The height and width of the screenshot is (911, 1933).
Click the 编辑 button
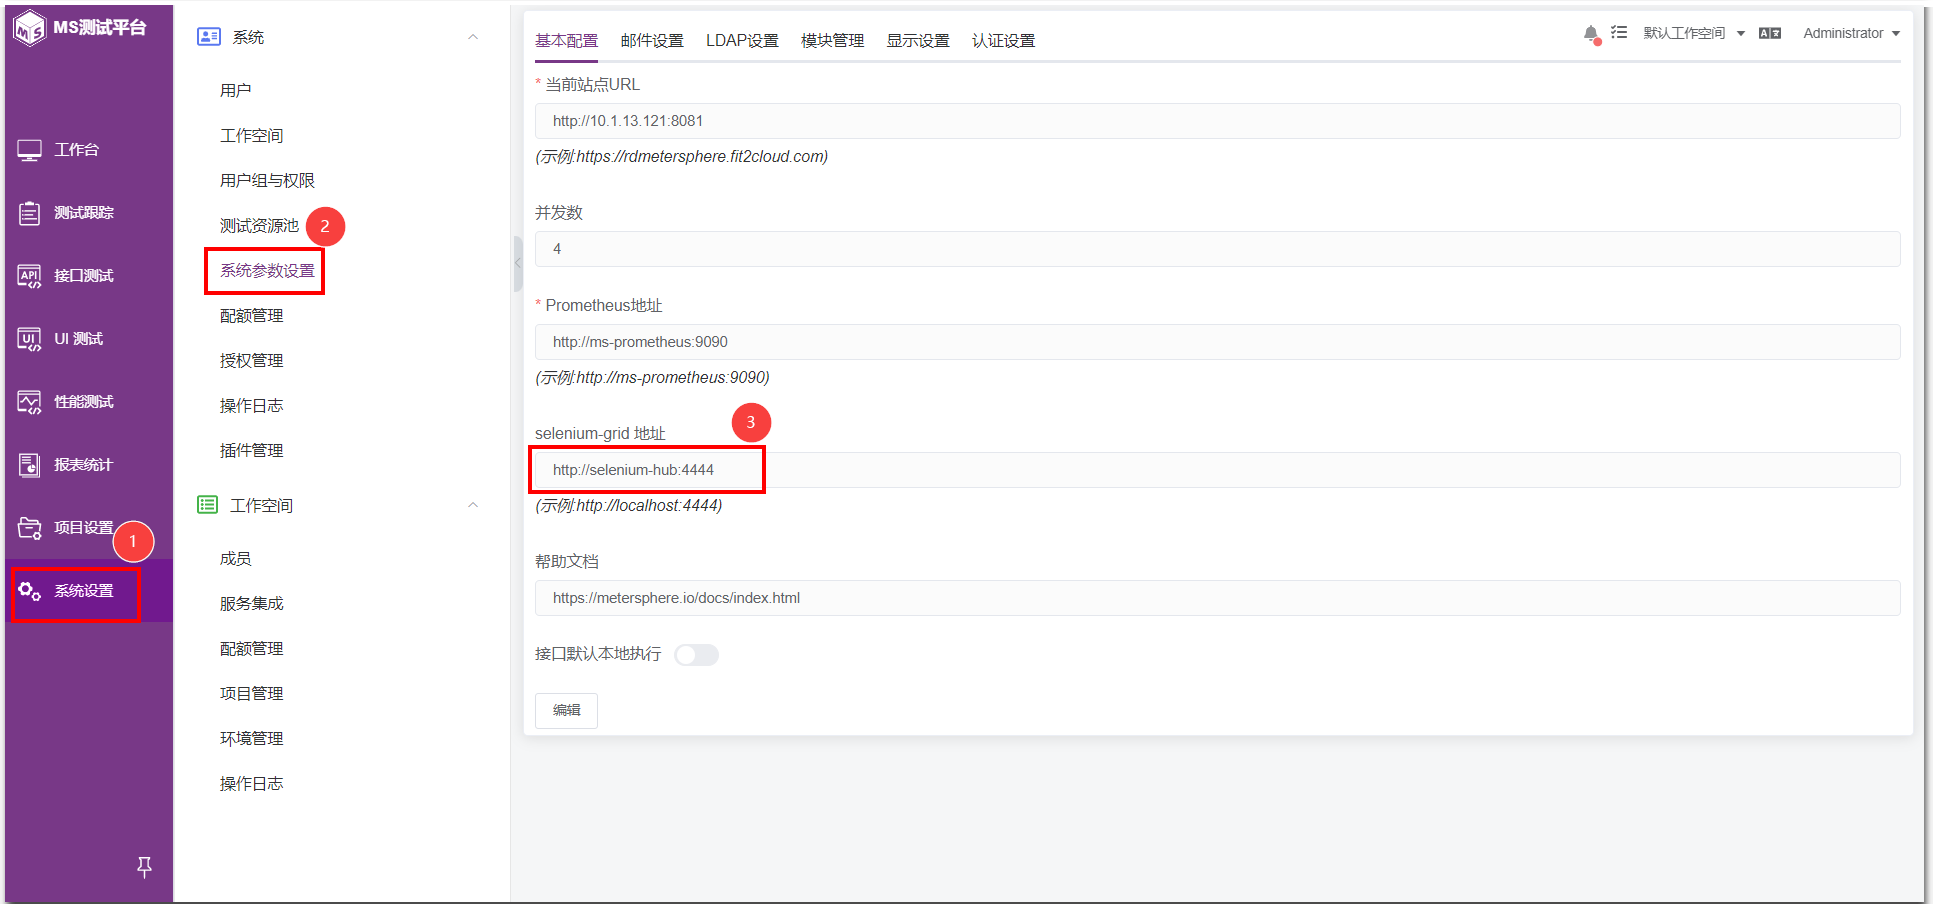pyautogui.click(x=566, y=711)
